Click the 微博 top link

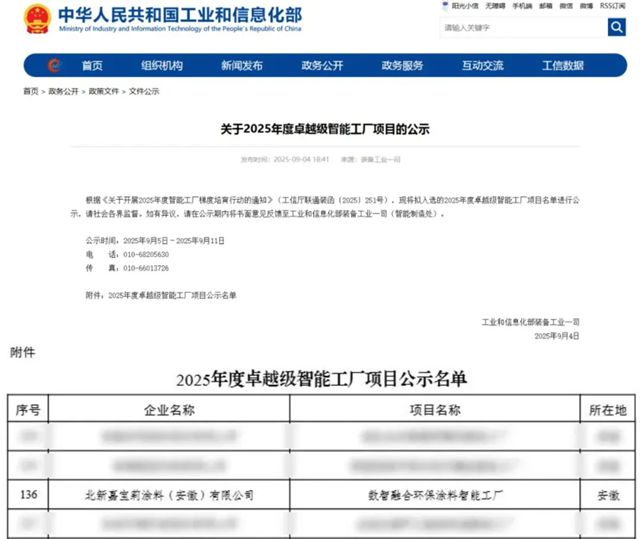[x=586, y=6]
